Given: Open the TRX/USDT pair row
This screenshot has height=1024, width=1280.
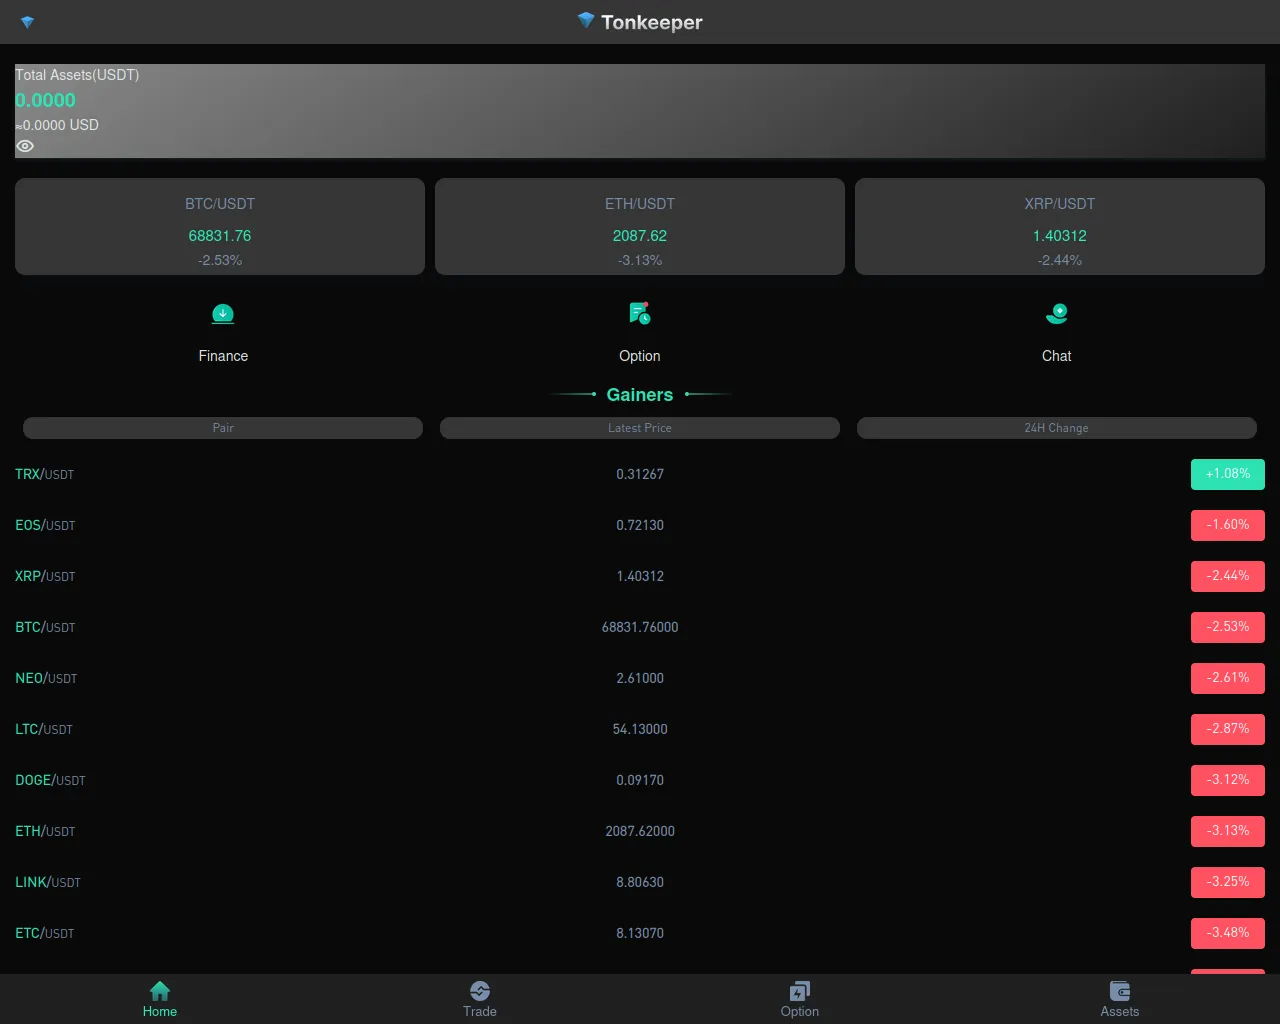Looking at the screenshot, I should pos(45,474).
